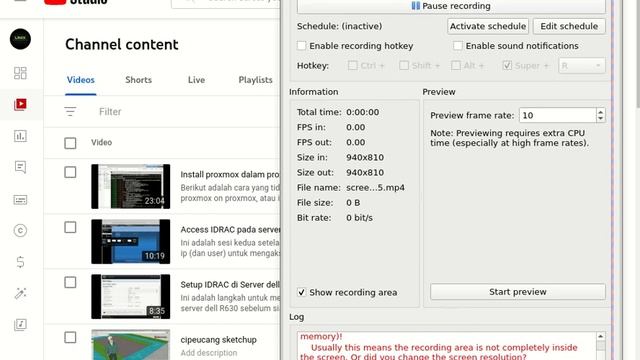The width and height of the screenshot is (640, 360).
Task: Tick the select-all Video header checkbox
Action: pyautogui.click(x=70, y=143)
